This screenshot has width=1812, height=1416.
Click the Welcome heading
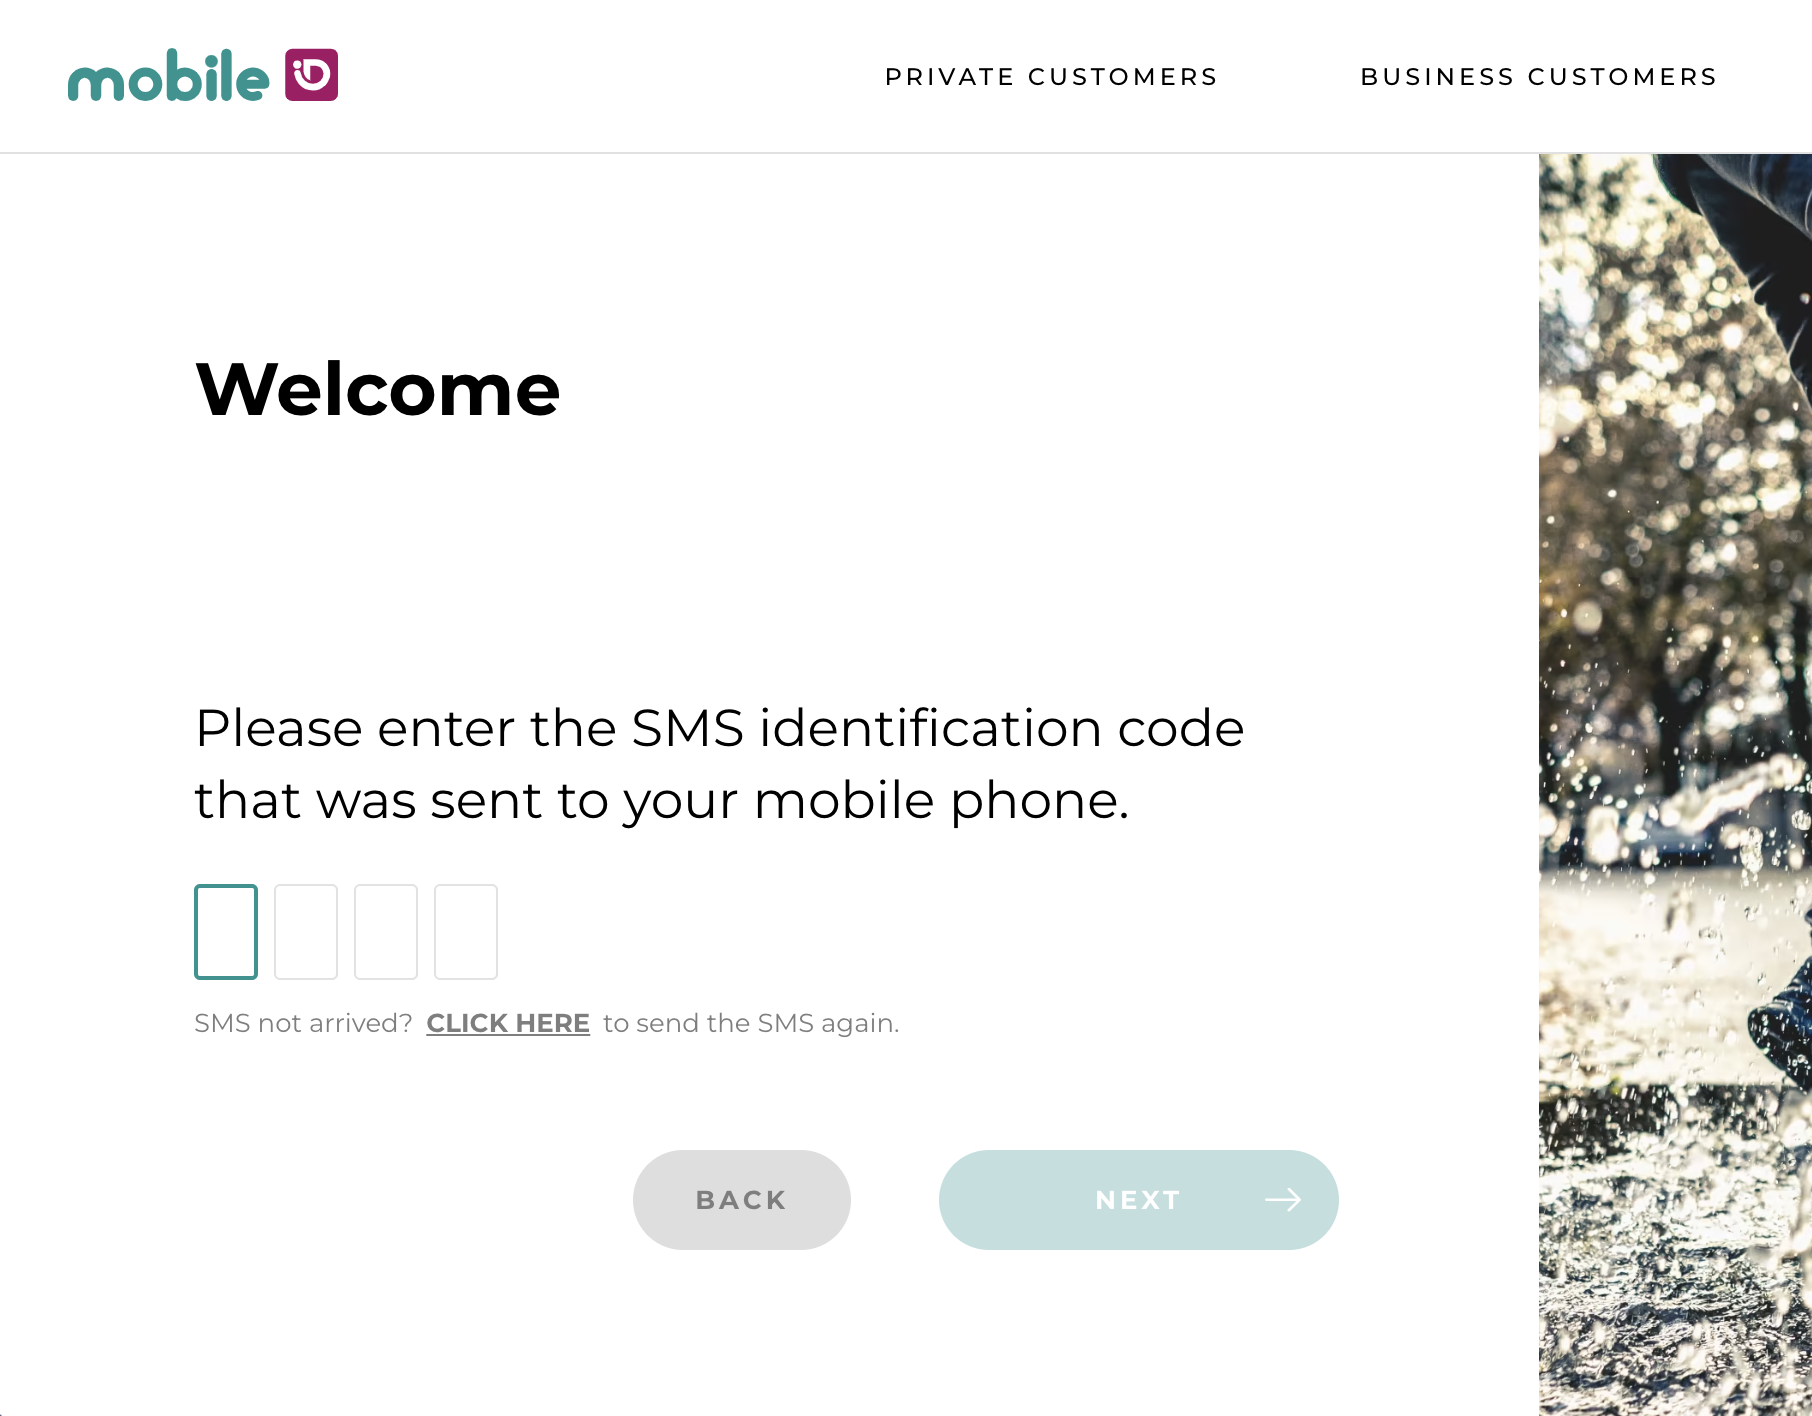(377, 389)
